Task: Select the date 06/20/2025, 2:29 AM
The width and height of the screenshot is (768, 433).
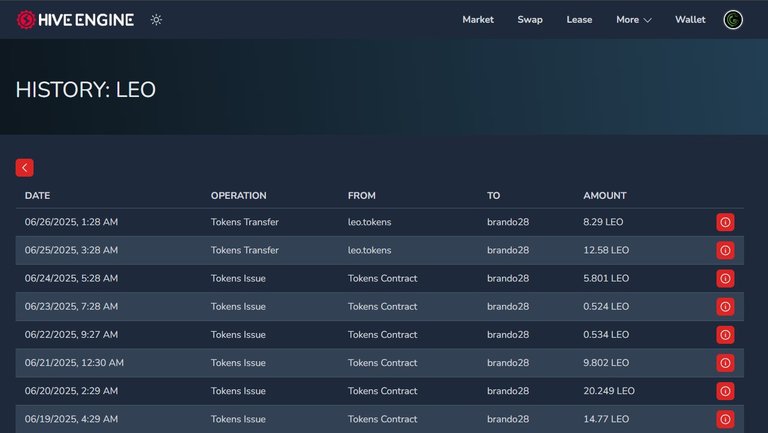Action: pos(71,391)
